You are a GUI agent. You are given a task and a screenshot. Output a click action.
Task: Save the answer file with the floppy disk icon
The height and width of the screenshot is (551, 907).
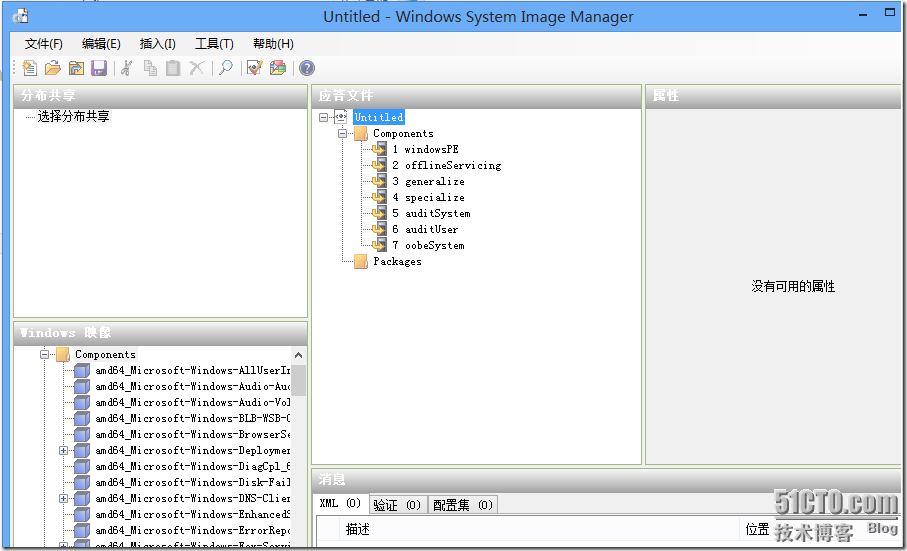coord(99,68)
